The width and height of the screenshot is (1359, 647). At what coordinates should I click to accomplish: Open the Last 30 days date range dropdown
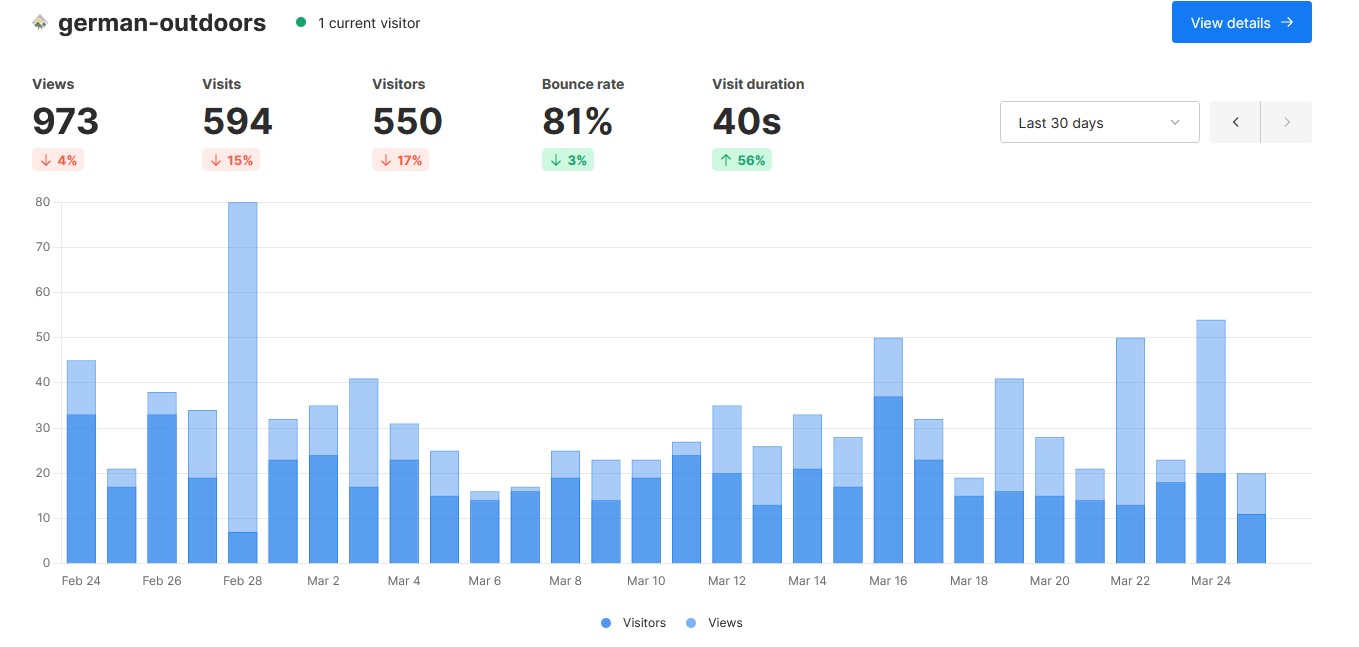[1099, 121]
